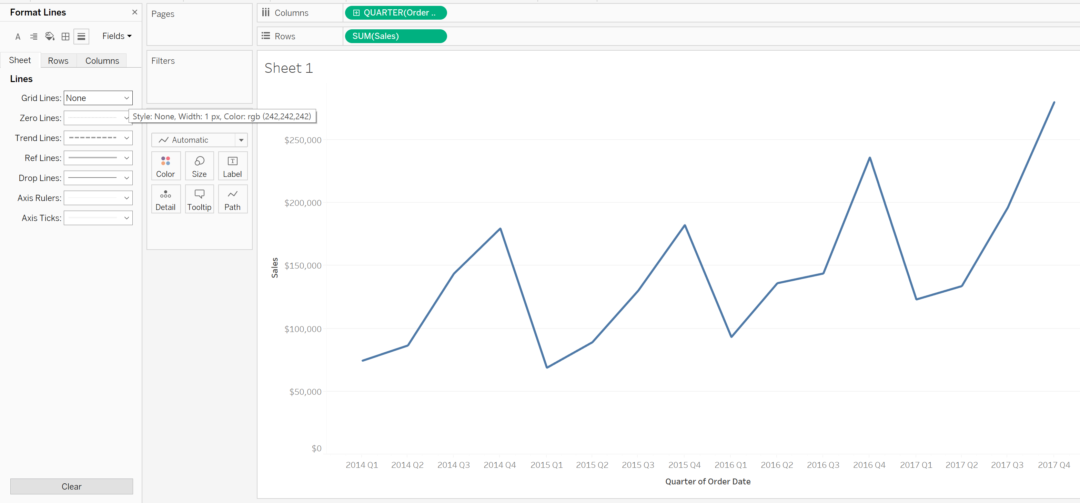
Task: Click the Pages shelf
Action: coord(199,23)
